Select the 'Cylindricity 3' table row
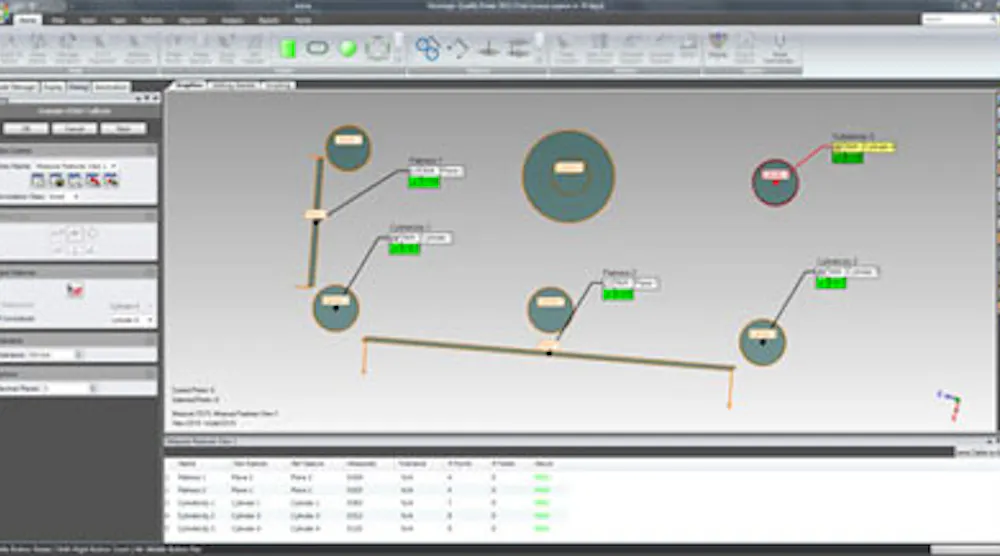This screenshot has width=1000, height=556. [367, 528]
